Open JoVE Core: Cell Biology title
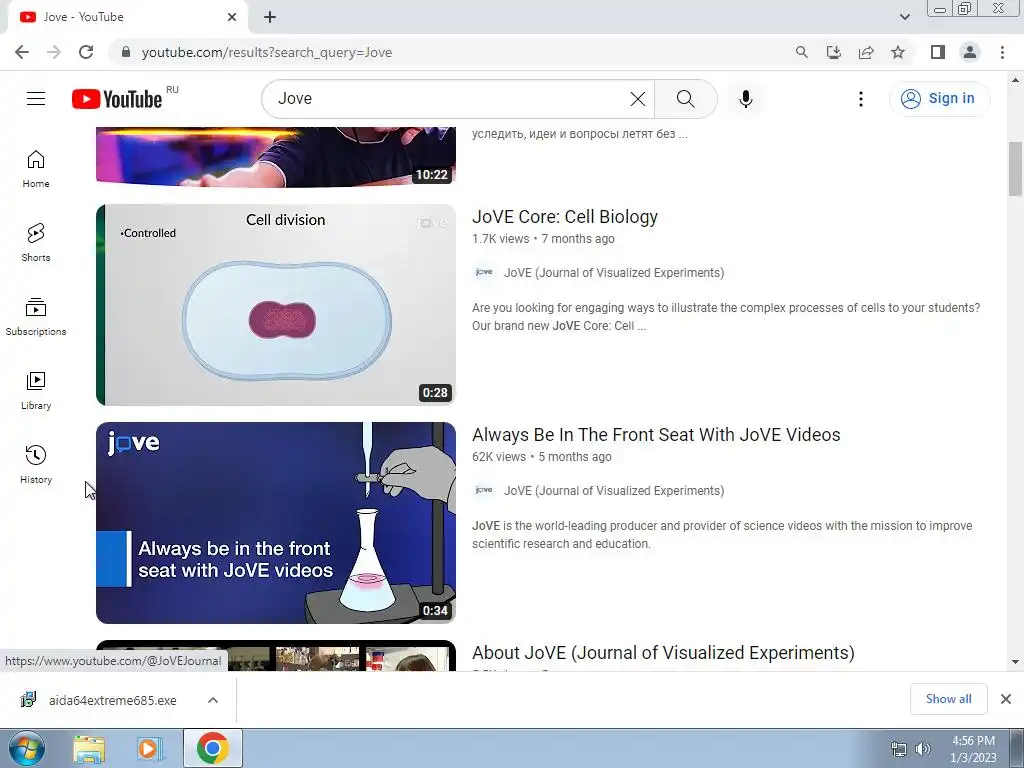Viewport: 1024px width, 768px height. pyautogui.click(x=565, y=217)
